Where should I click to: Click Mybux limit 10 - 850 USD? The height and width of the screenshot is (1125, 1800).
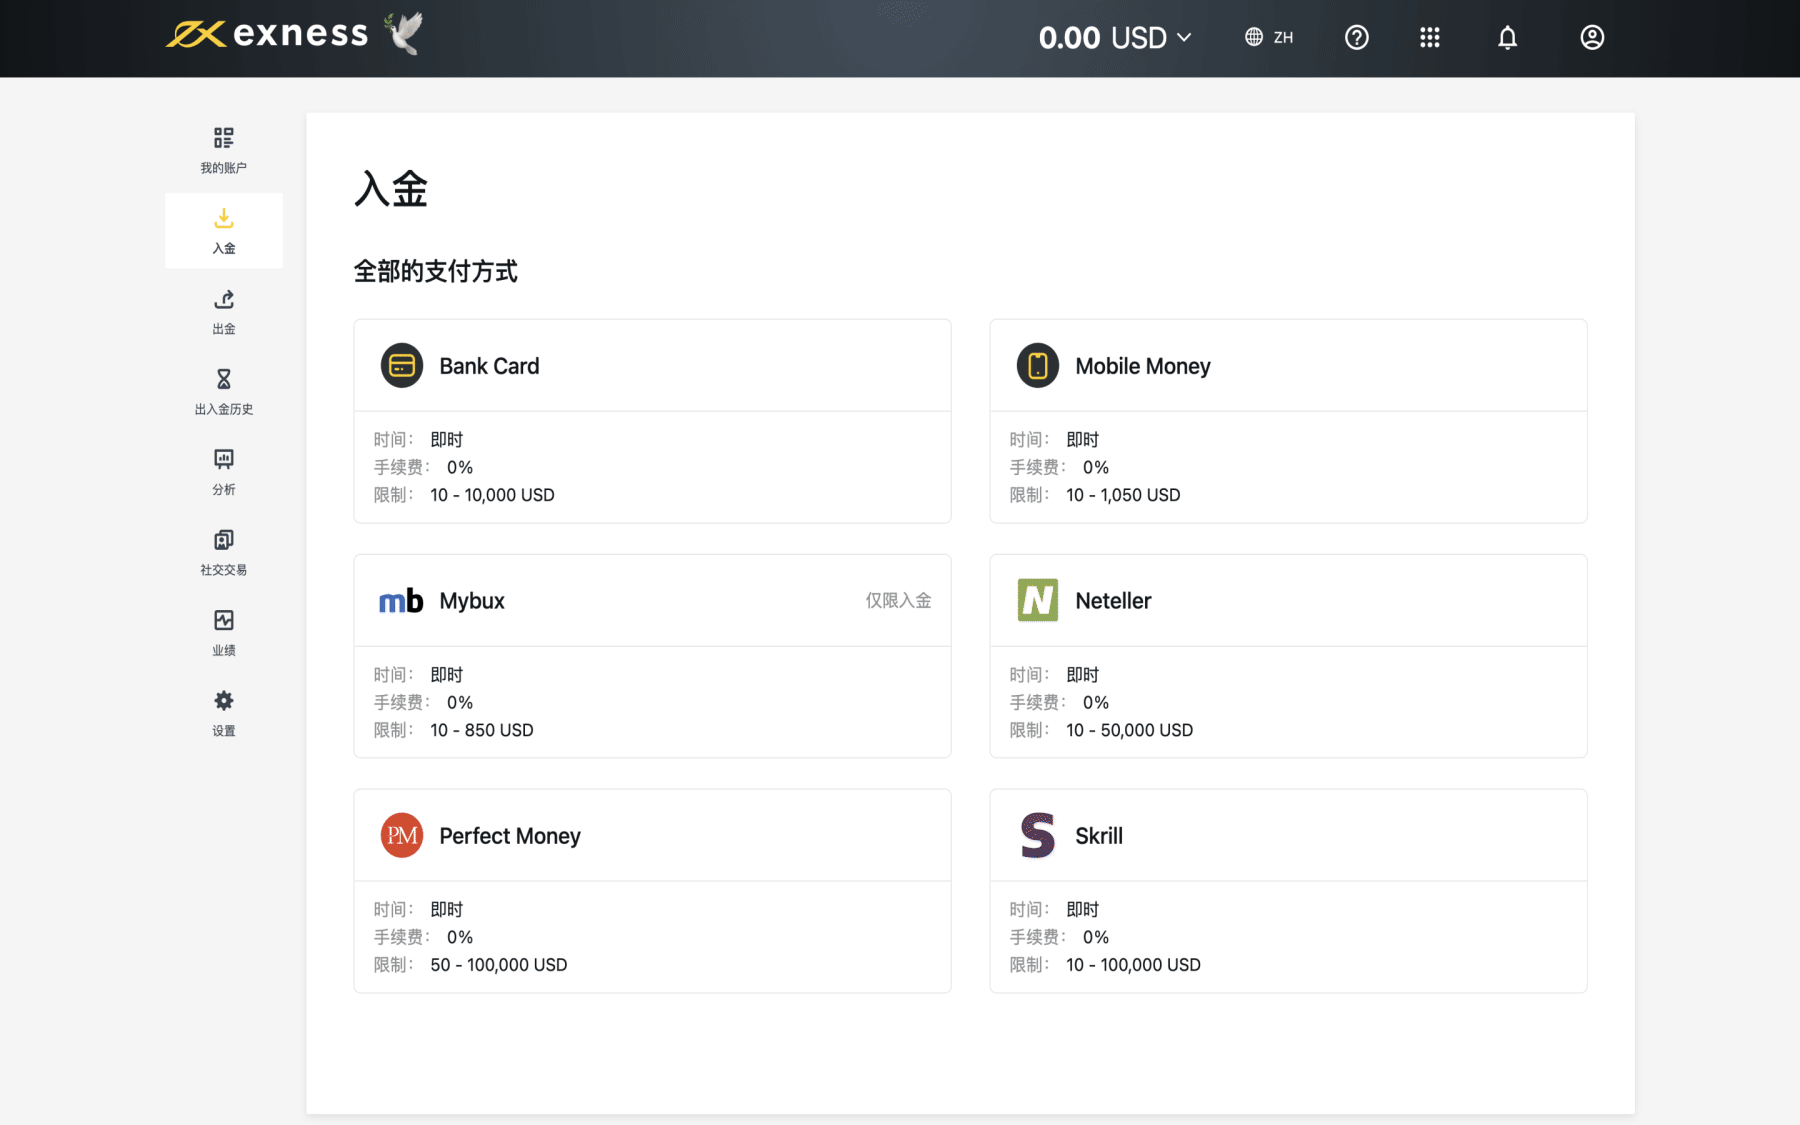click(x=482, y=730)
